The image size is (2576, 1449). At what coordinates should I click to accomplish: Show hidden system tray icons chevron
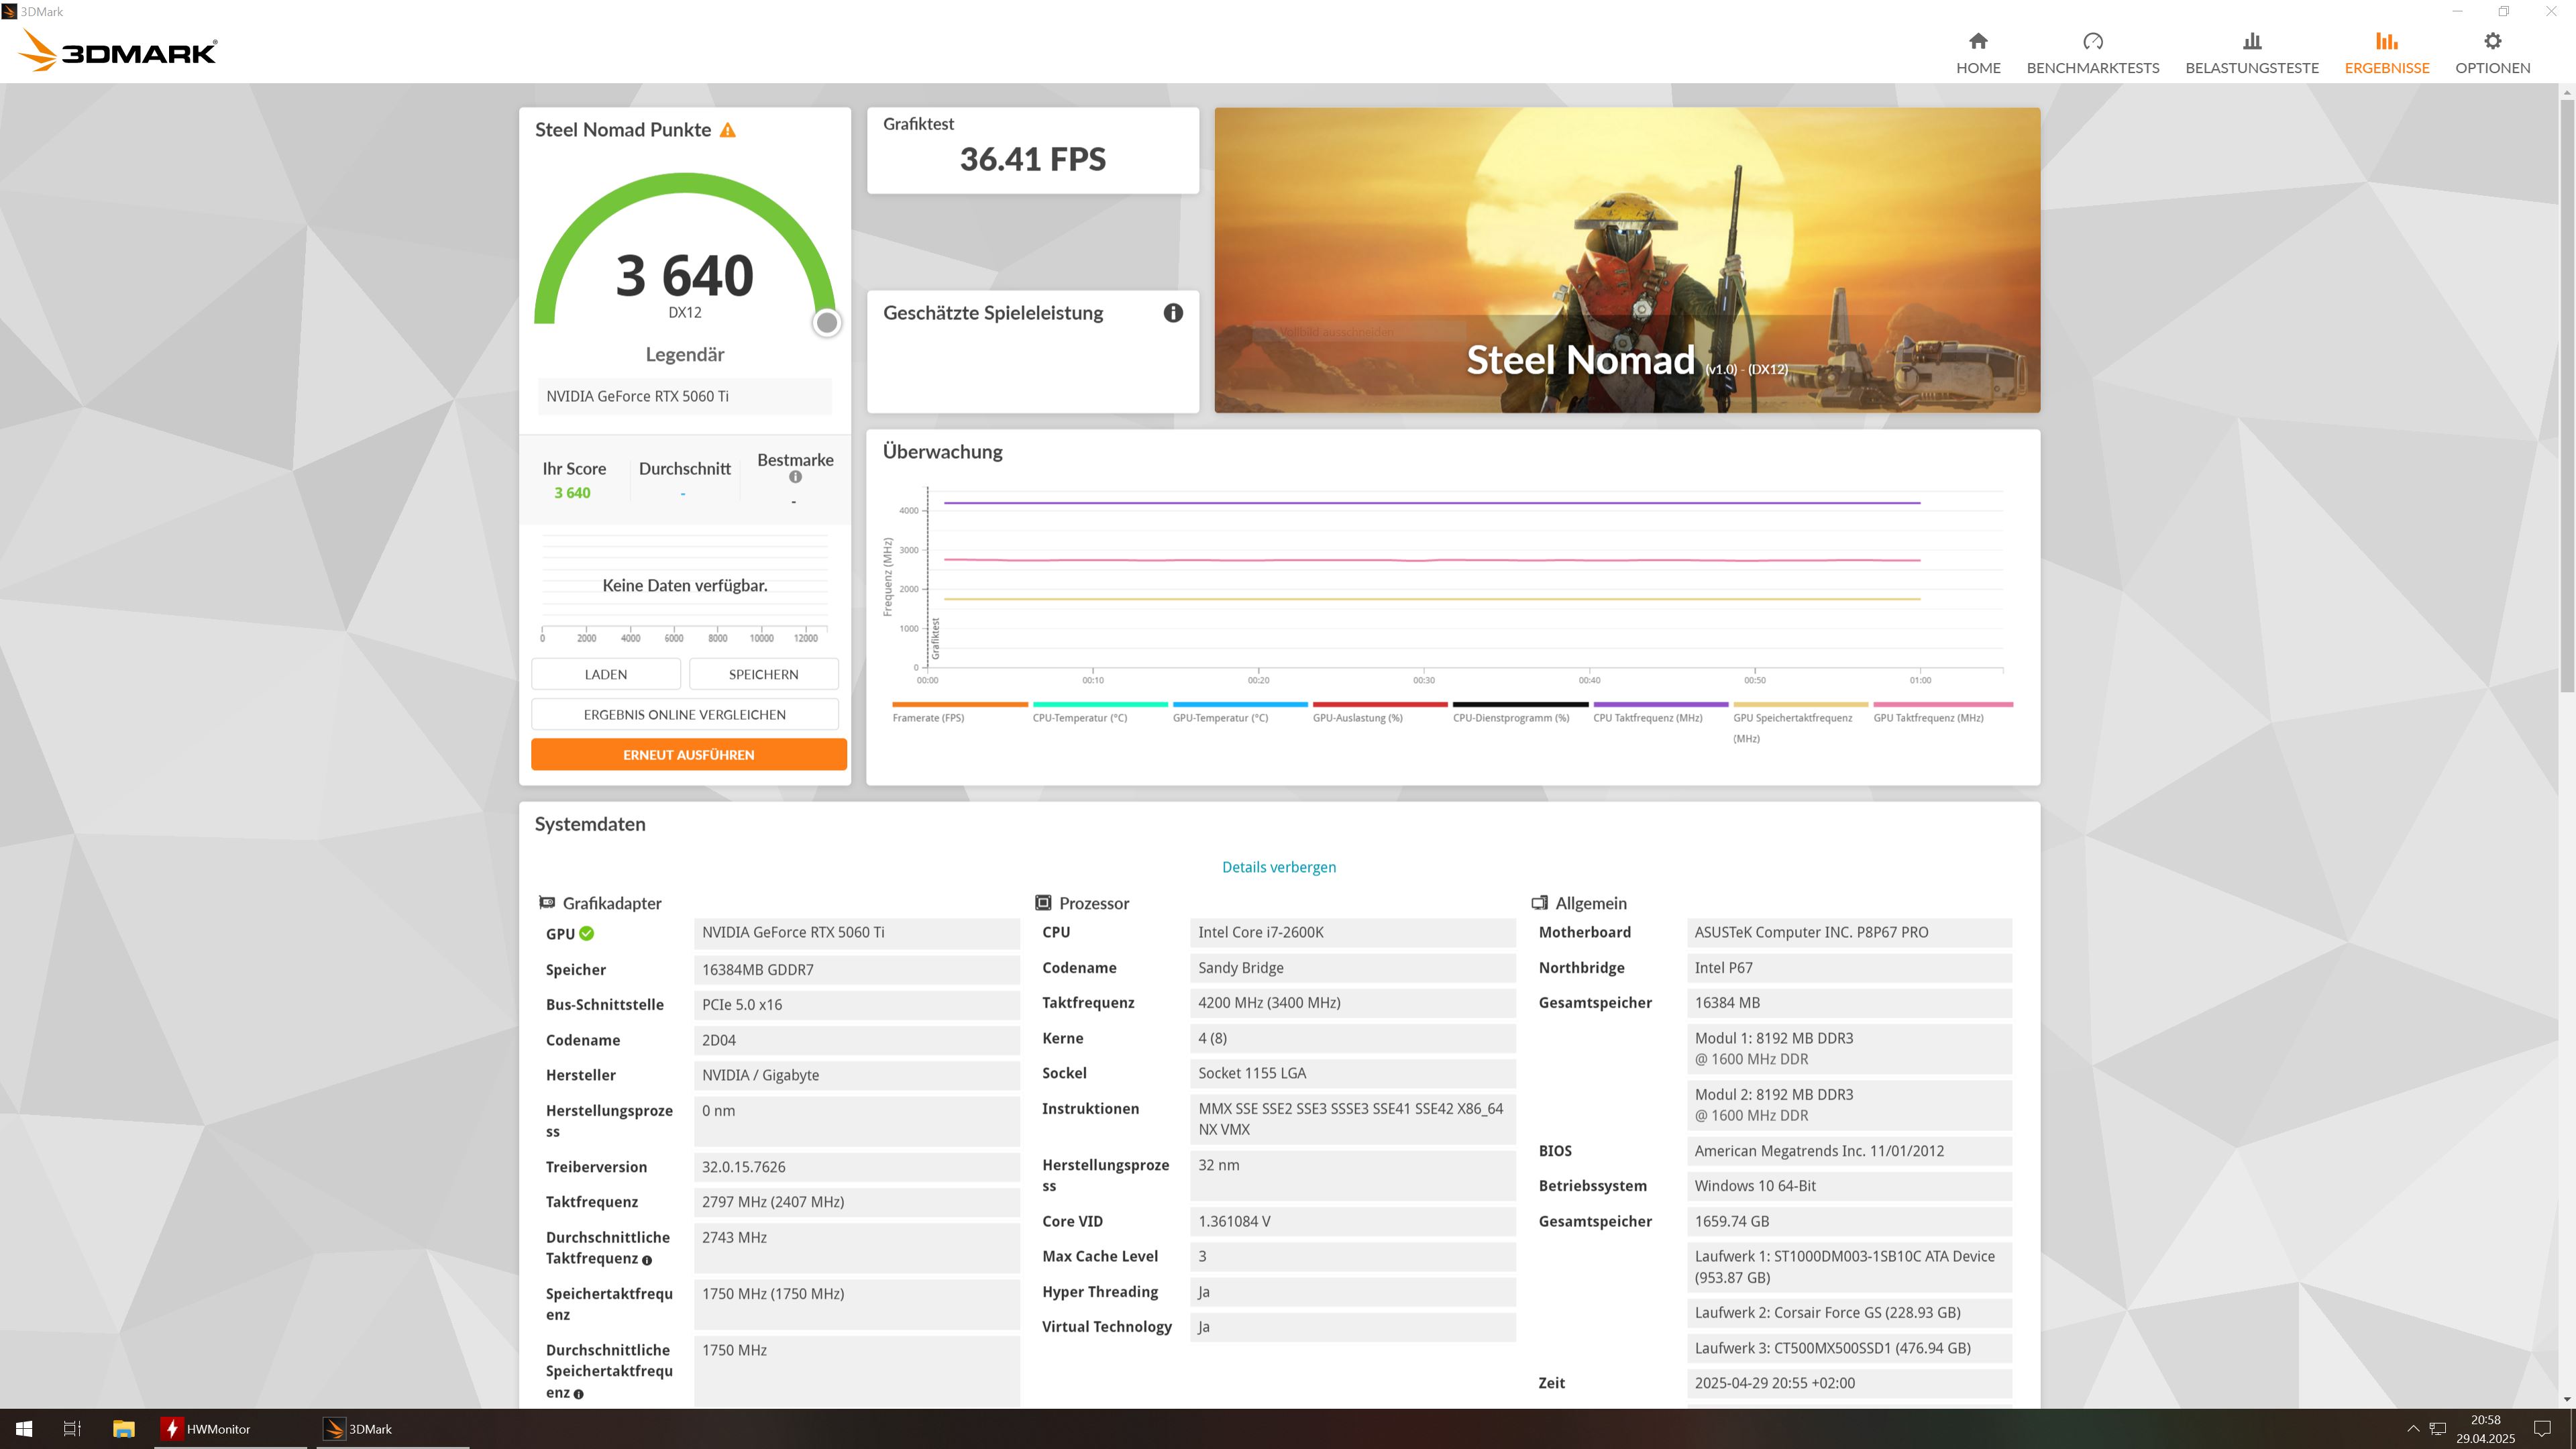coord(2412,1428)
